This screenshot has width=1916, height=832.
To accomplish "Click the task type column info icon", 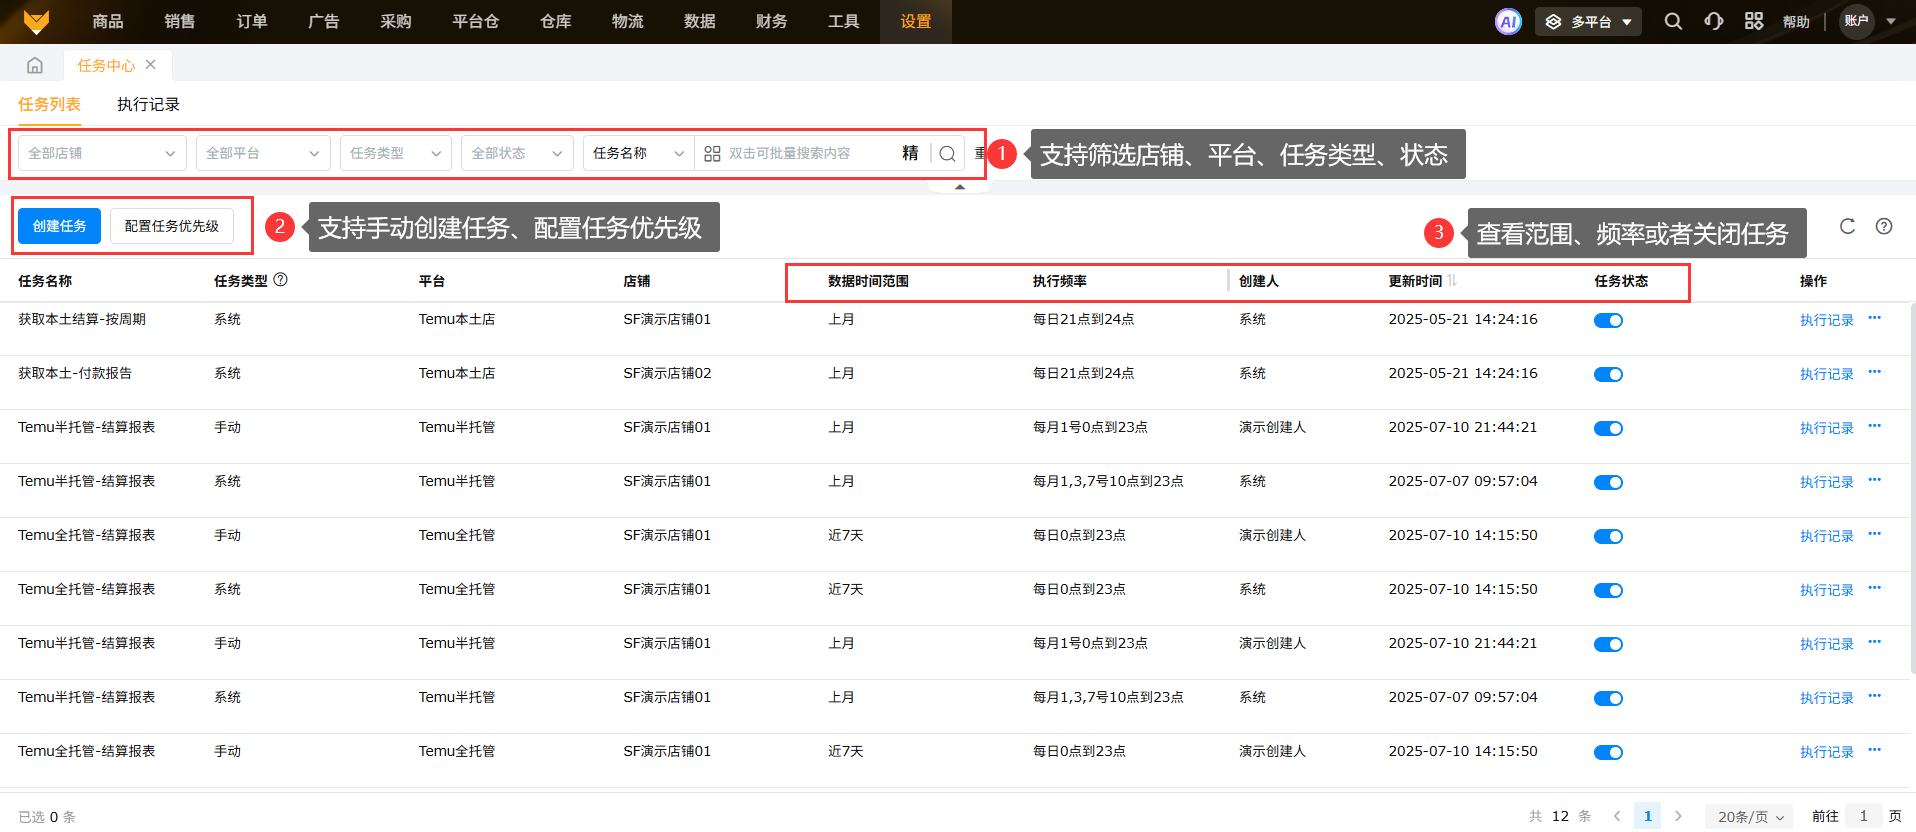I will (x=281, y=280).
